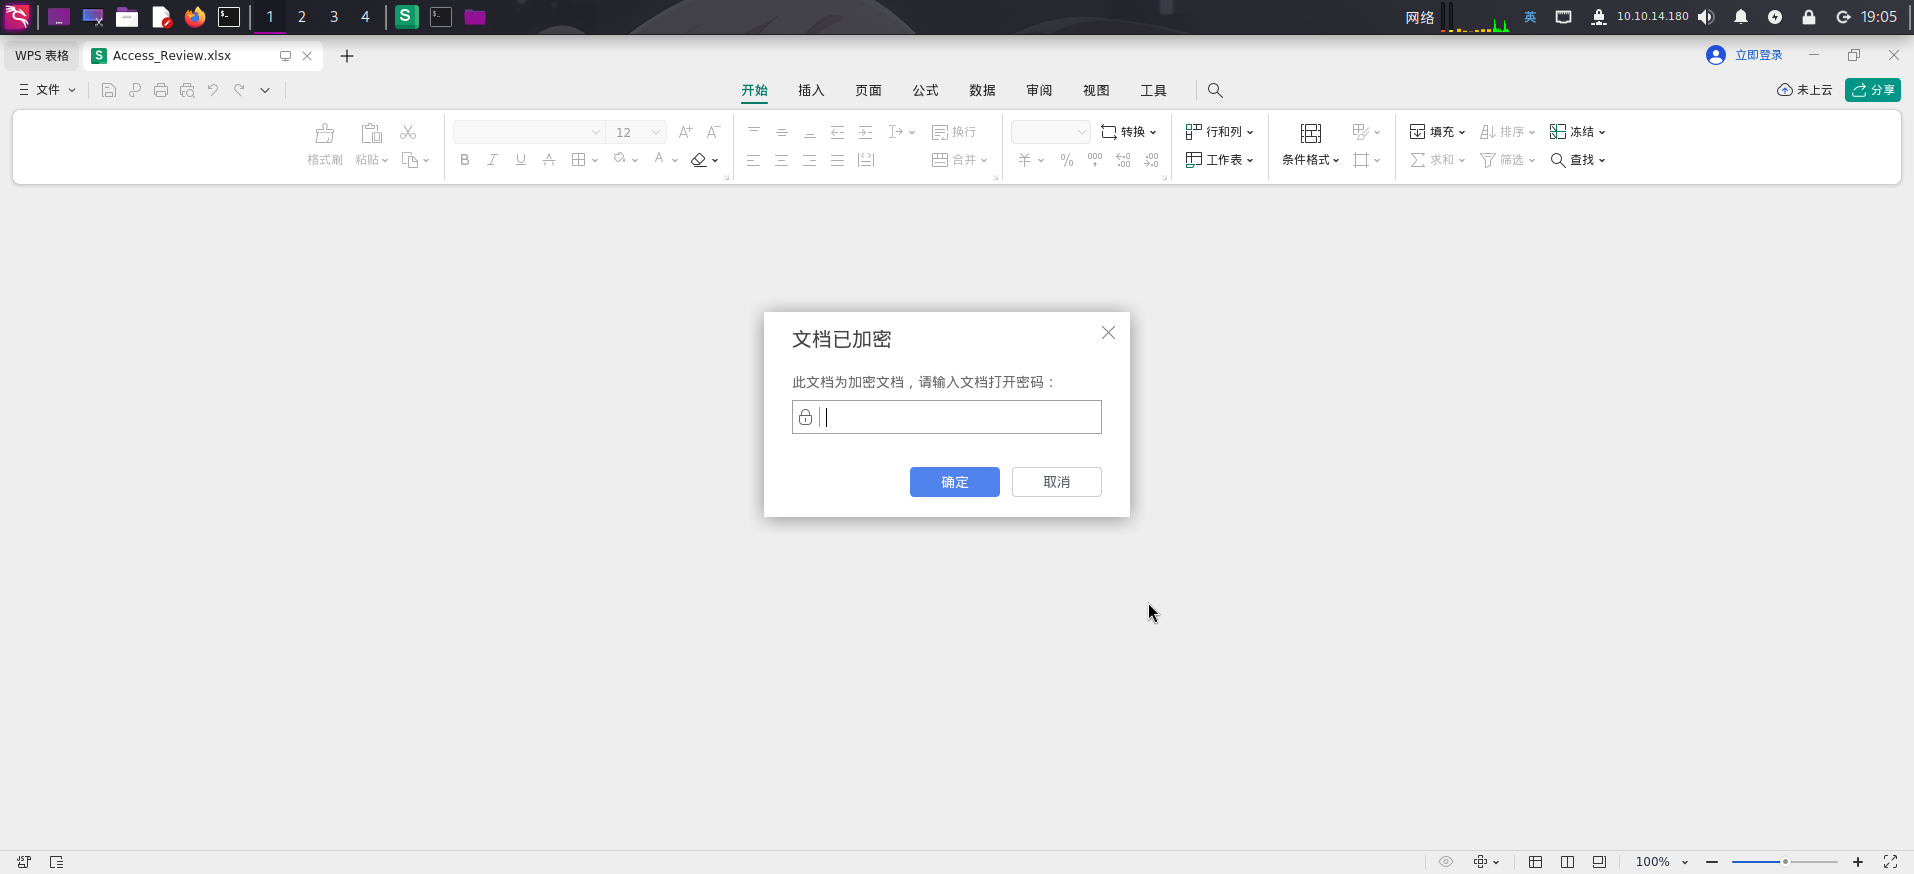Click the 立即登录 user avatar icon
The width and height of the screenshot is (1914, 874).
click(1716, 56)
